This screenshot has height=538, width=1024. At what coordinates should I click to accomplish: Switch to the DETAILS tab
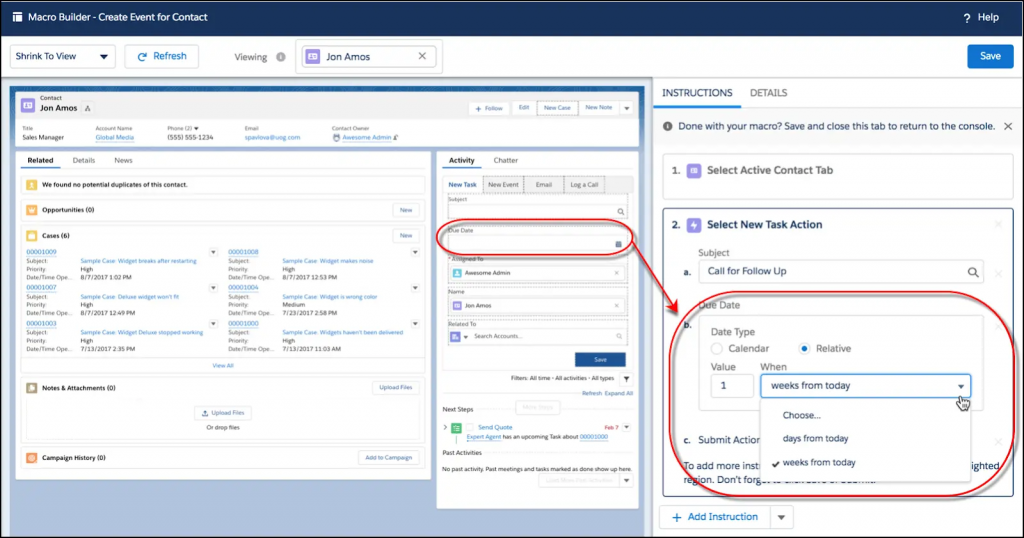(768, 93)
